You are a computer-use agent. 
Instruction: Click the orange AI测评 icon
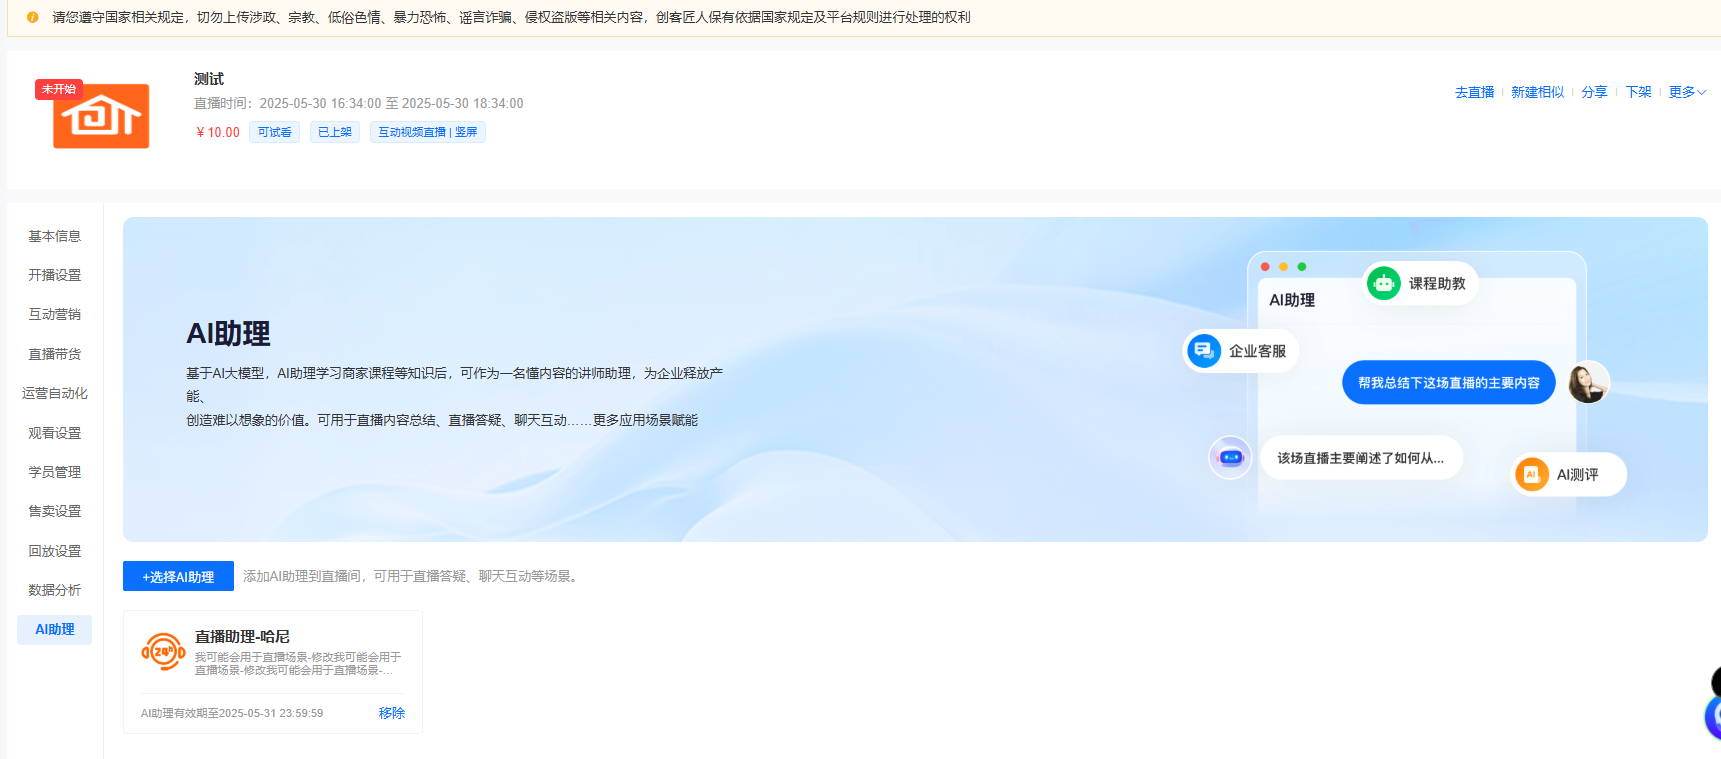point(1531,474)
